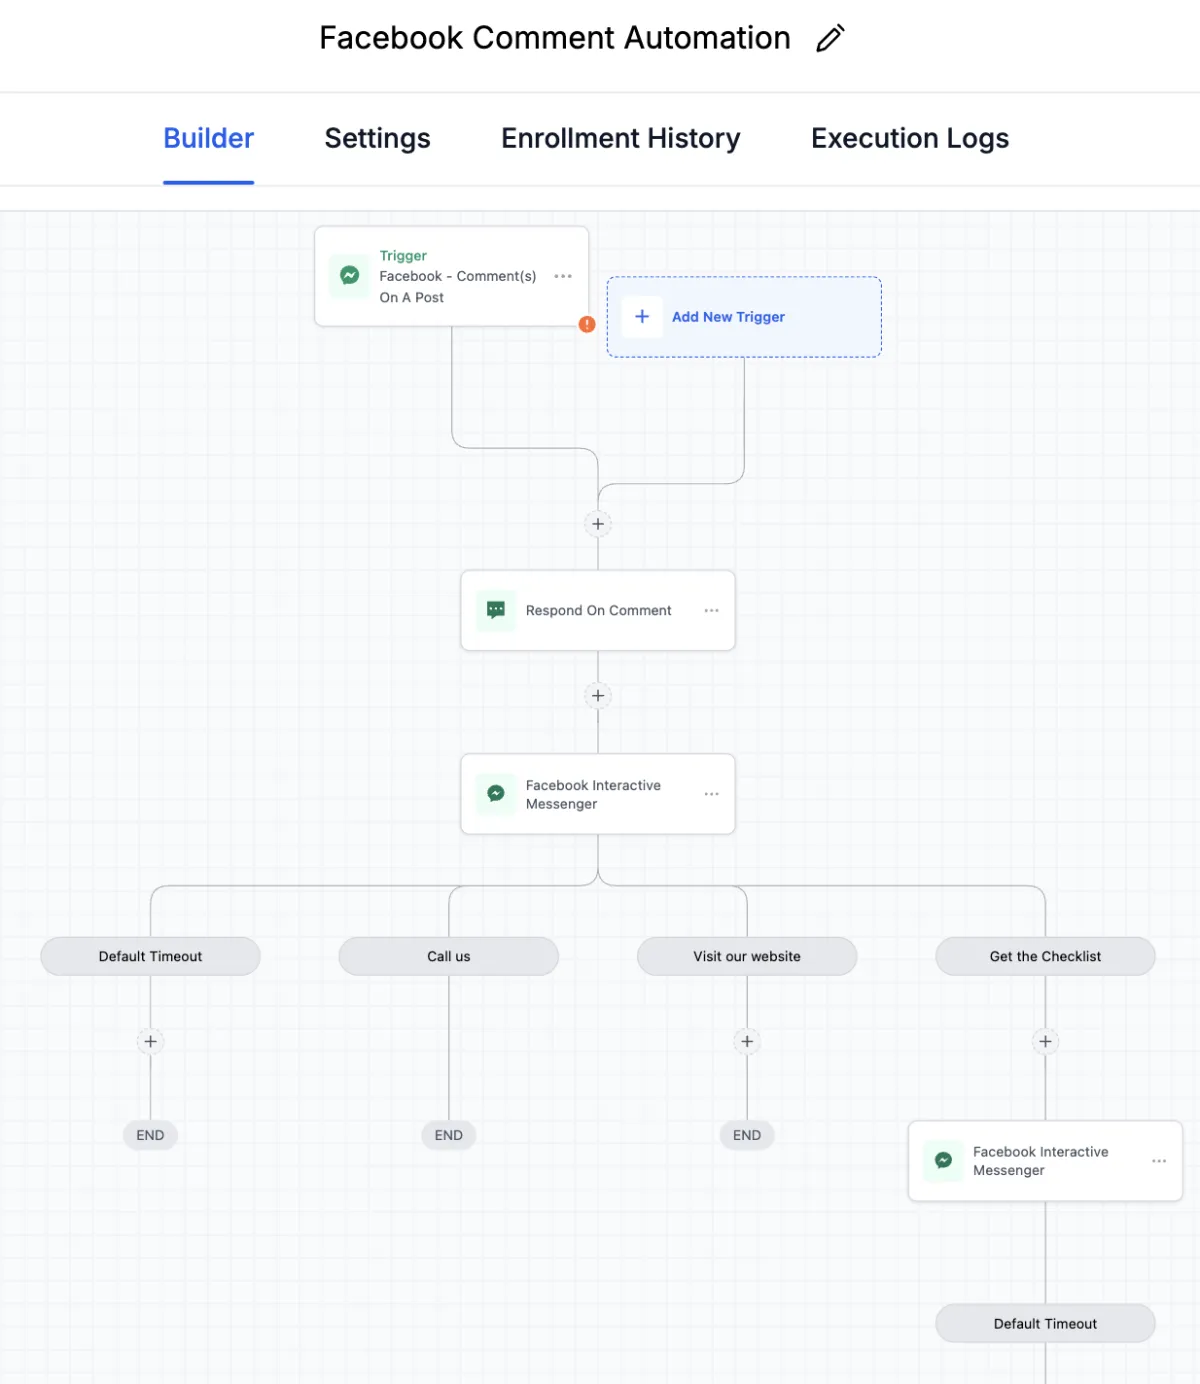The image size is (1200, 1384).
Task: Click the orange warning badge on Trigger
Action: point(587,324)
